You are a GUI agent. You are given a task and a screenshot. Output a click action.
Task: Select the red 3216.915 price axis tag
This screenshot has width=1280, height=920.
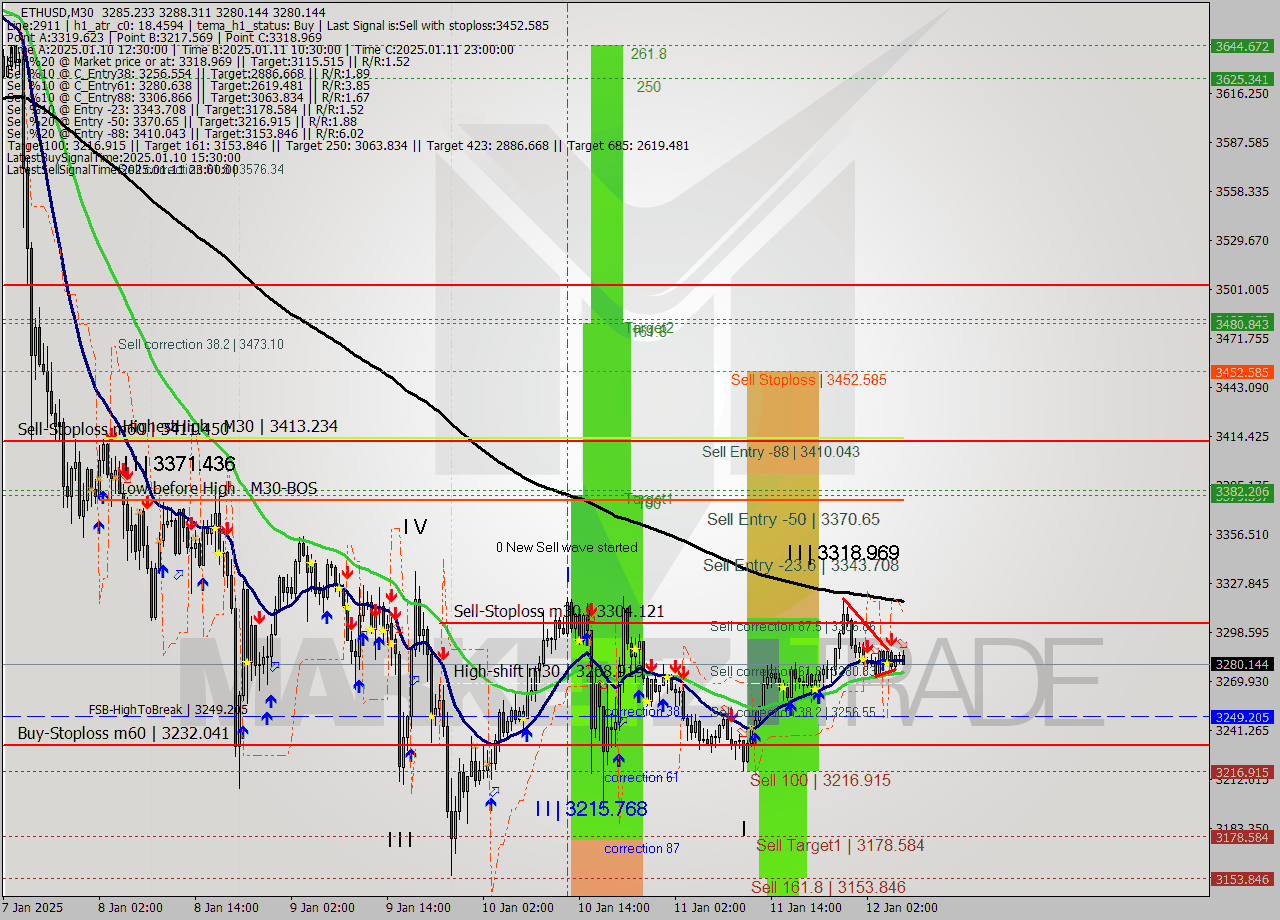click(x=1241, y=772)
